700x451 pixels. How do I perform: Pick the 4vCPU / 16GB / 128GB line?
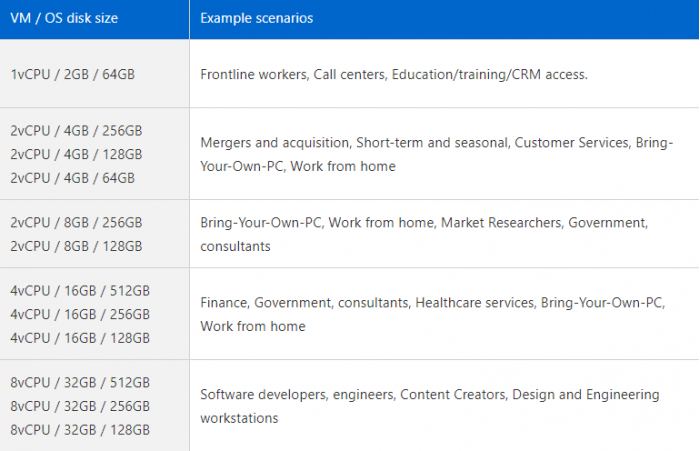tap(80, 336)
